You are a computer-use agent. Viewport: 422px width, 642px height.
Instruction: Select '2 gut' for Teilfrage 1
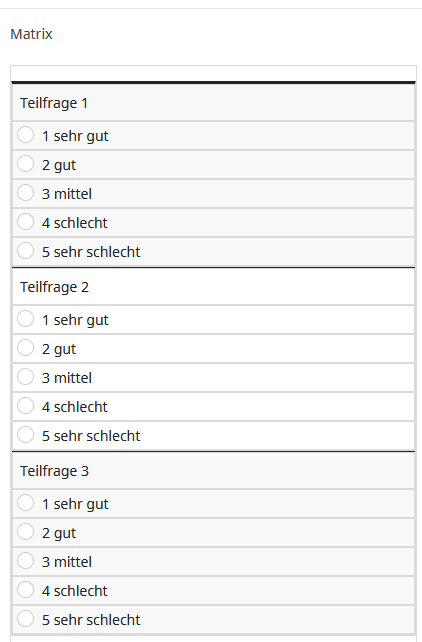pyautogui.click(x=25, y=164)
